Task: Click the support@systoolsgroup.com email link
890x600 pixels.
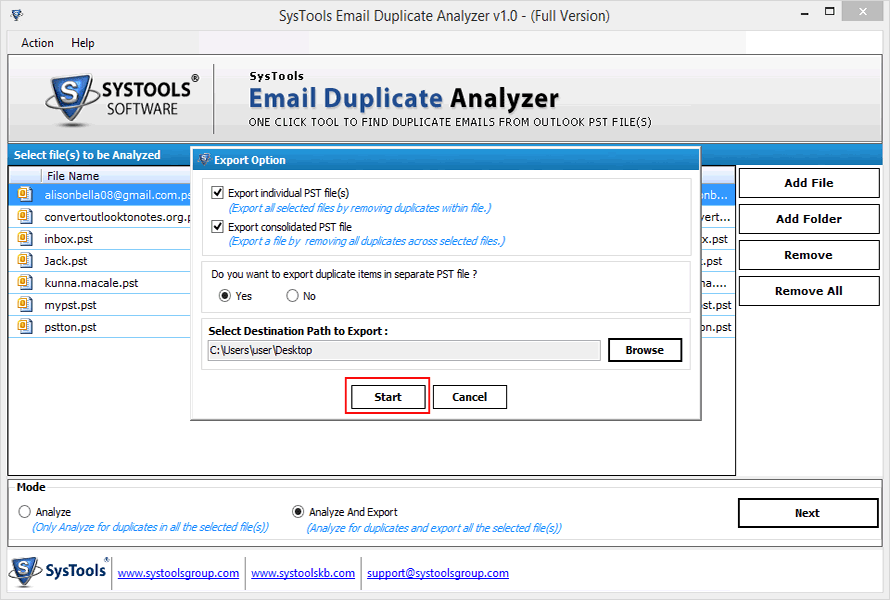Action: (x=438, y=573)
